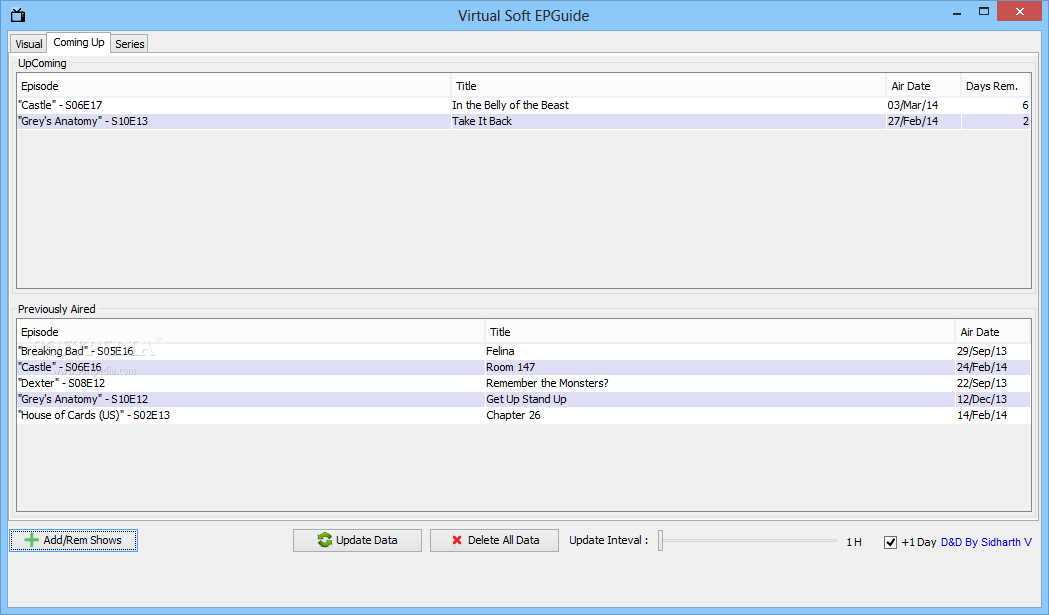Sort Previously Aired by Title header

click(720, 332)
